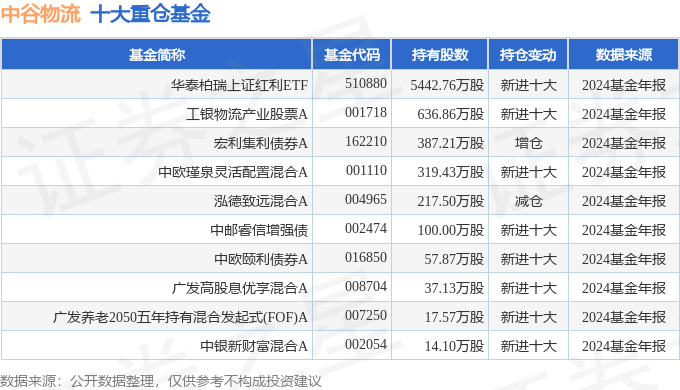The width and height of the screenshot is (680, 390).
Task: Open fund 工银物流产业股票A
Action: point(247,114)
